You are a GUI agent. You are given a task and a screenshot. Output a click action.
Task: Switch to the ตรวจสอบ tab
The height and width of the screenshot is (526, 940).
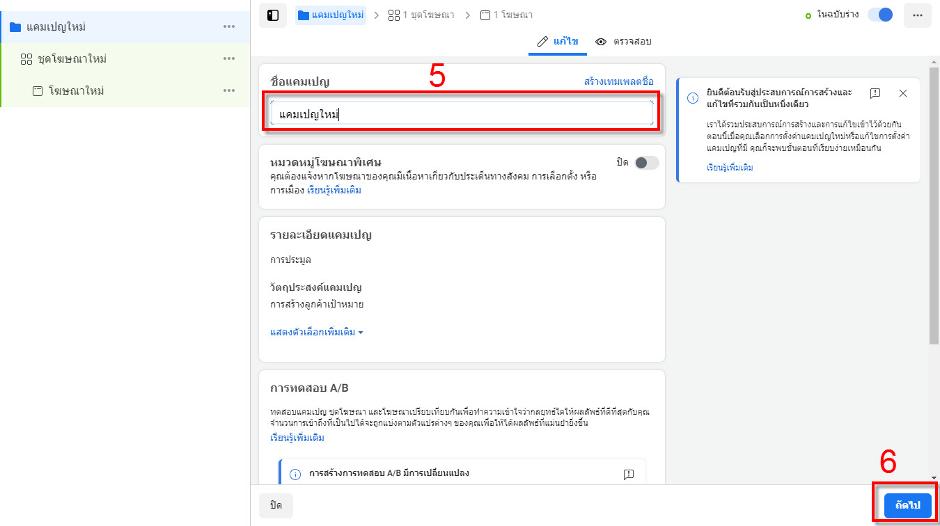pos(623,42)
